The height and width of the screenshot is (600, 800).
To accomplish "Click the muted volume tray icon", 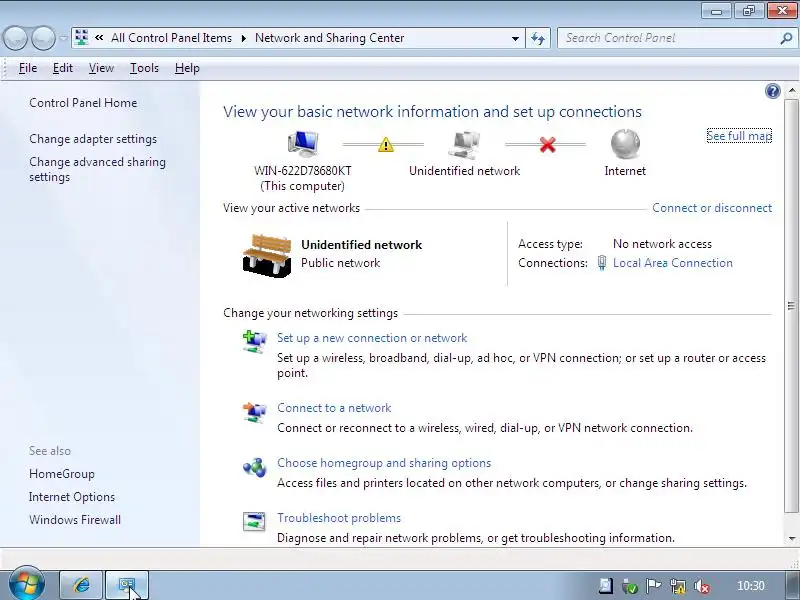I will (x=702, y=586).
